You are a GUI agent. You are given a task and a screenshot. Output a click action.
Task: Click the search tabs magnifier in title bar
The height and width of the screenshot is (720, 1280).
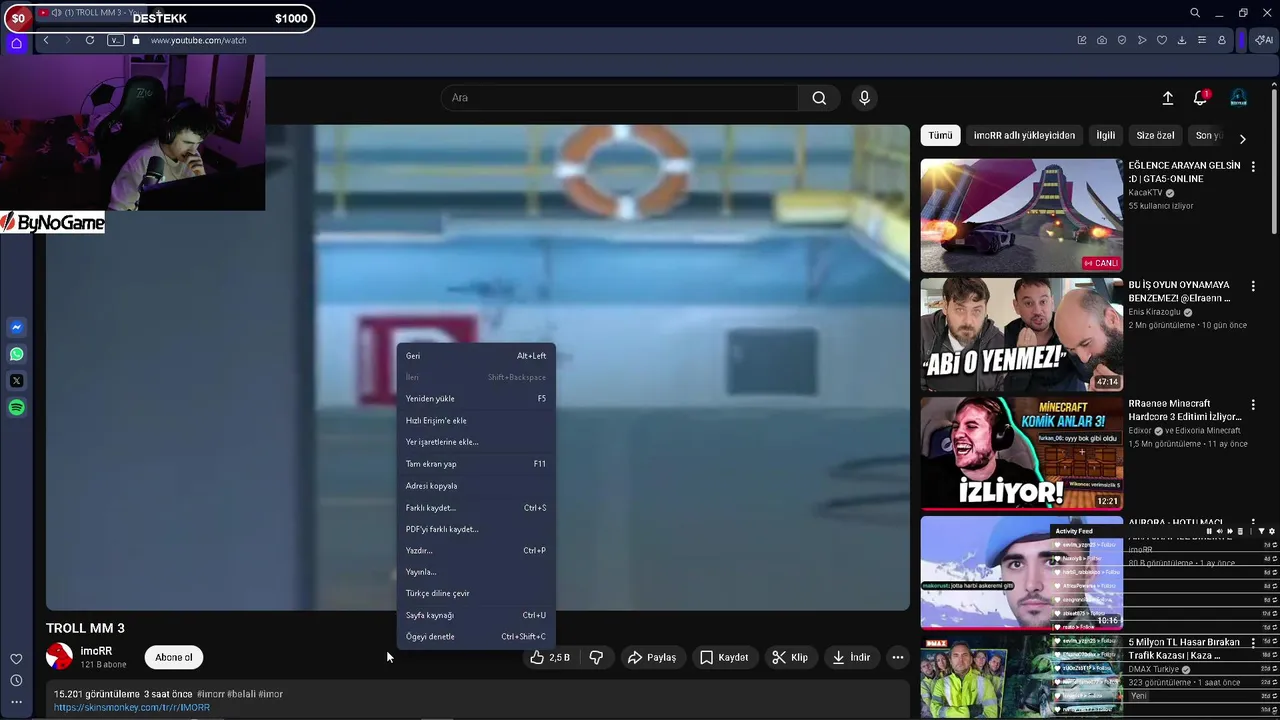point(1195,13)
